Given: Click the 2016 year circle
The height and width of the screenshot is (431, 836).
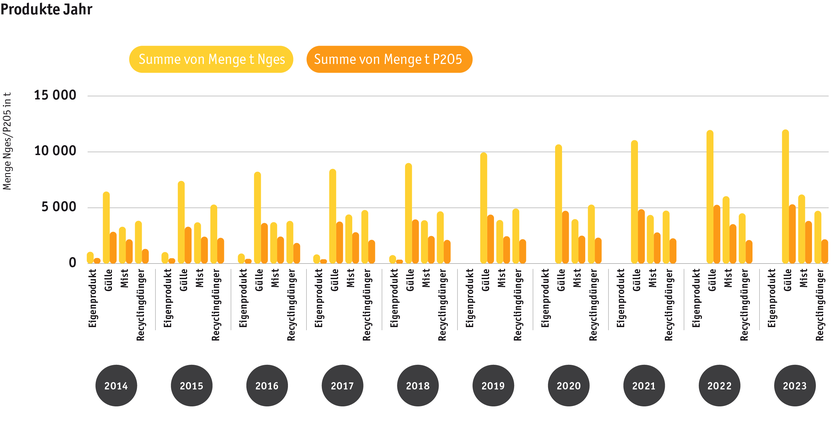Looking at the screenshot, I should pos(267,385).
